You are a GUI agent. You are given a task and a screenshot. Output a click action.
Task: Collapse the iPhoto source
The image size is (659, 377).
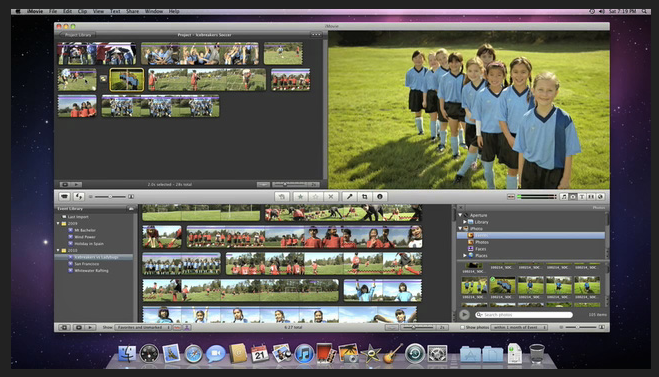point(460,228)
